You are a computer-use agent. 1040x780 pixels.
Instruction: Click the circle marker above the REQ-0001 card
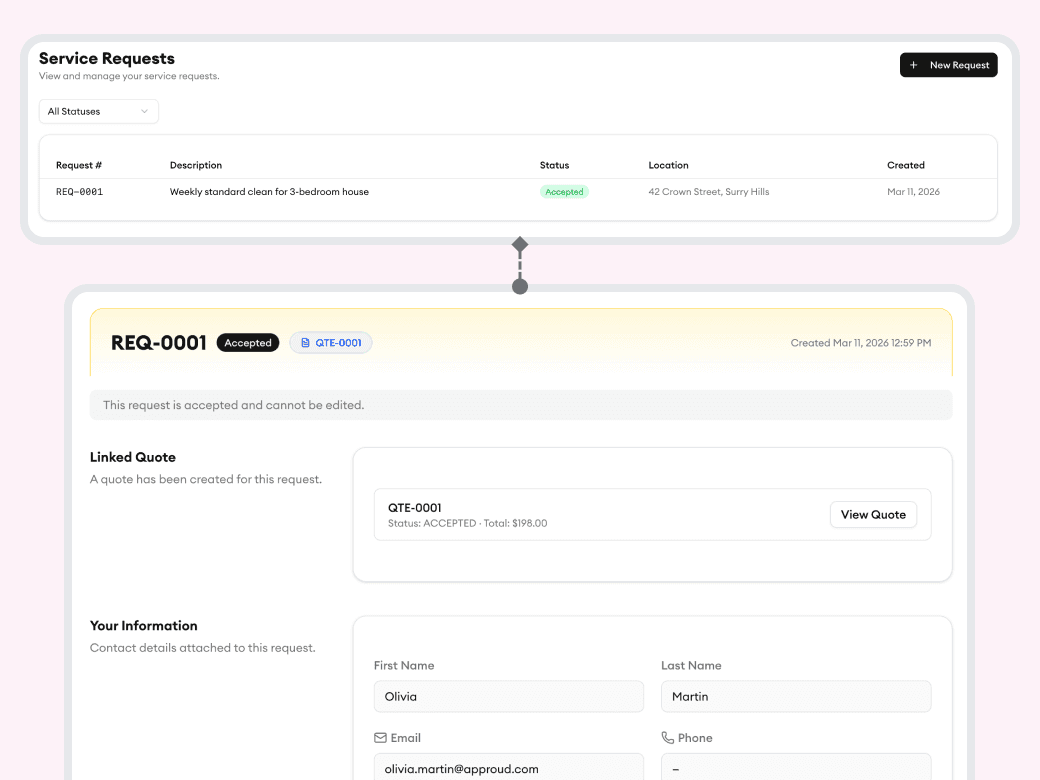(x=519, y=286)
